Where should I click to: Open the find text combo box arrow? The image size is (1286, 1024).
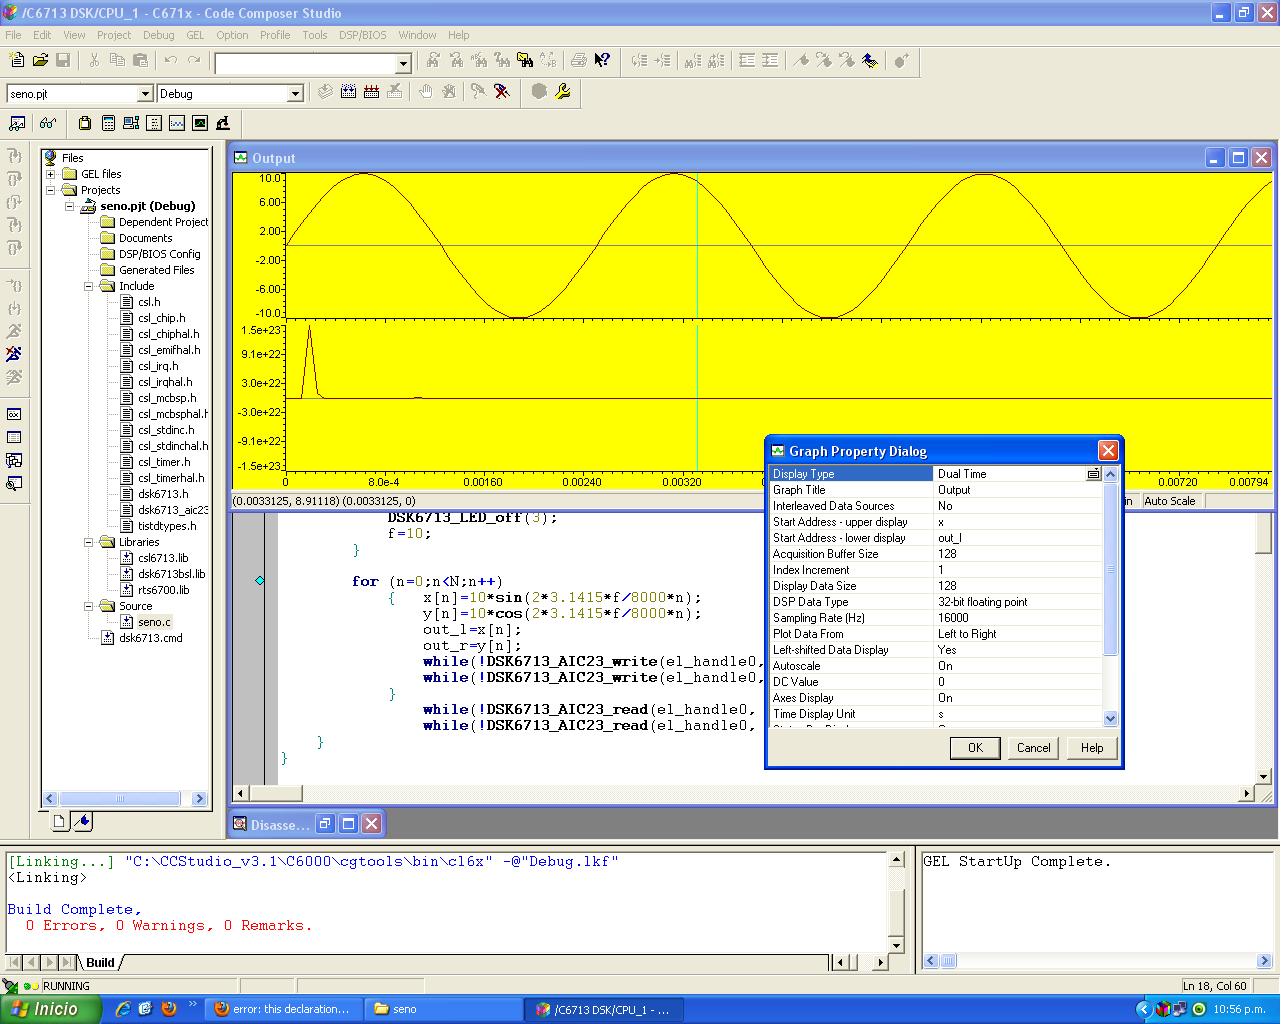coord(403,63)
